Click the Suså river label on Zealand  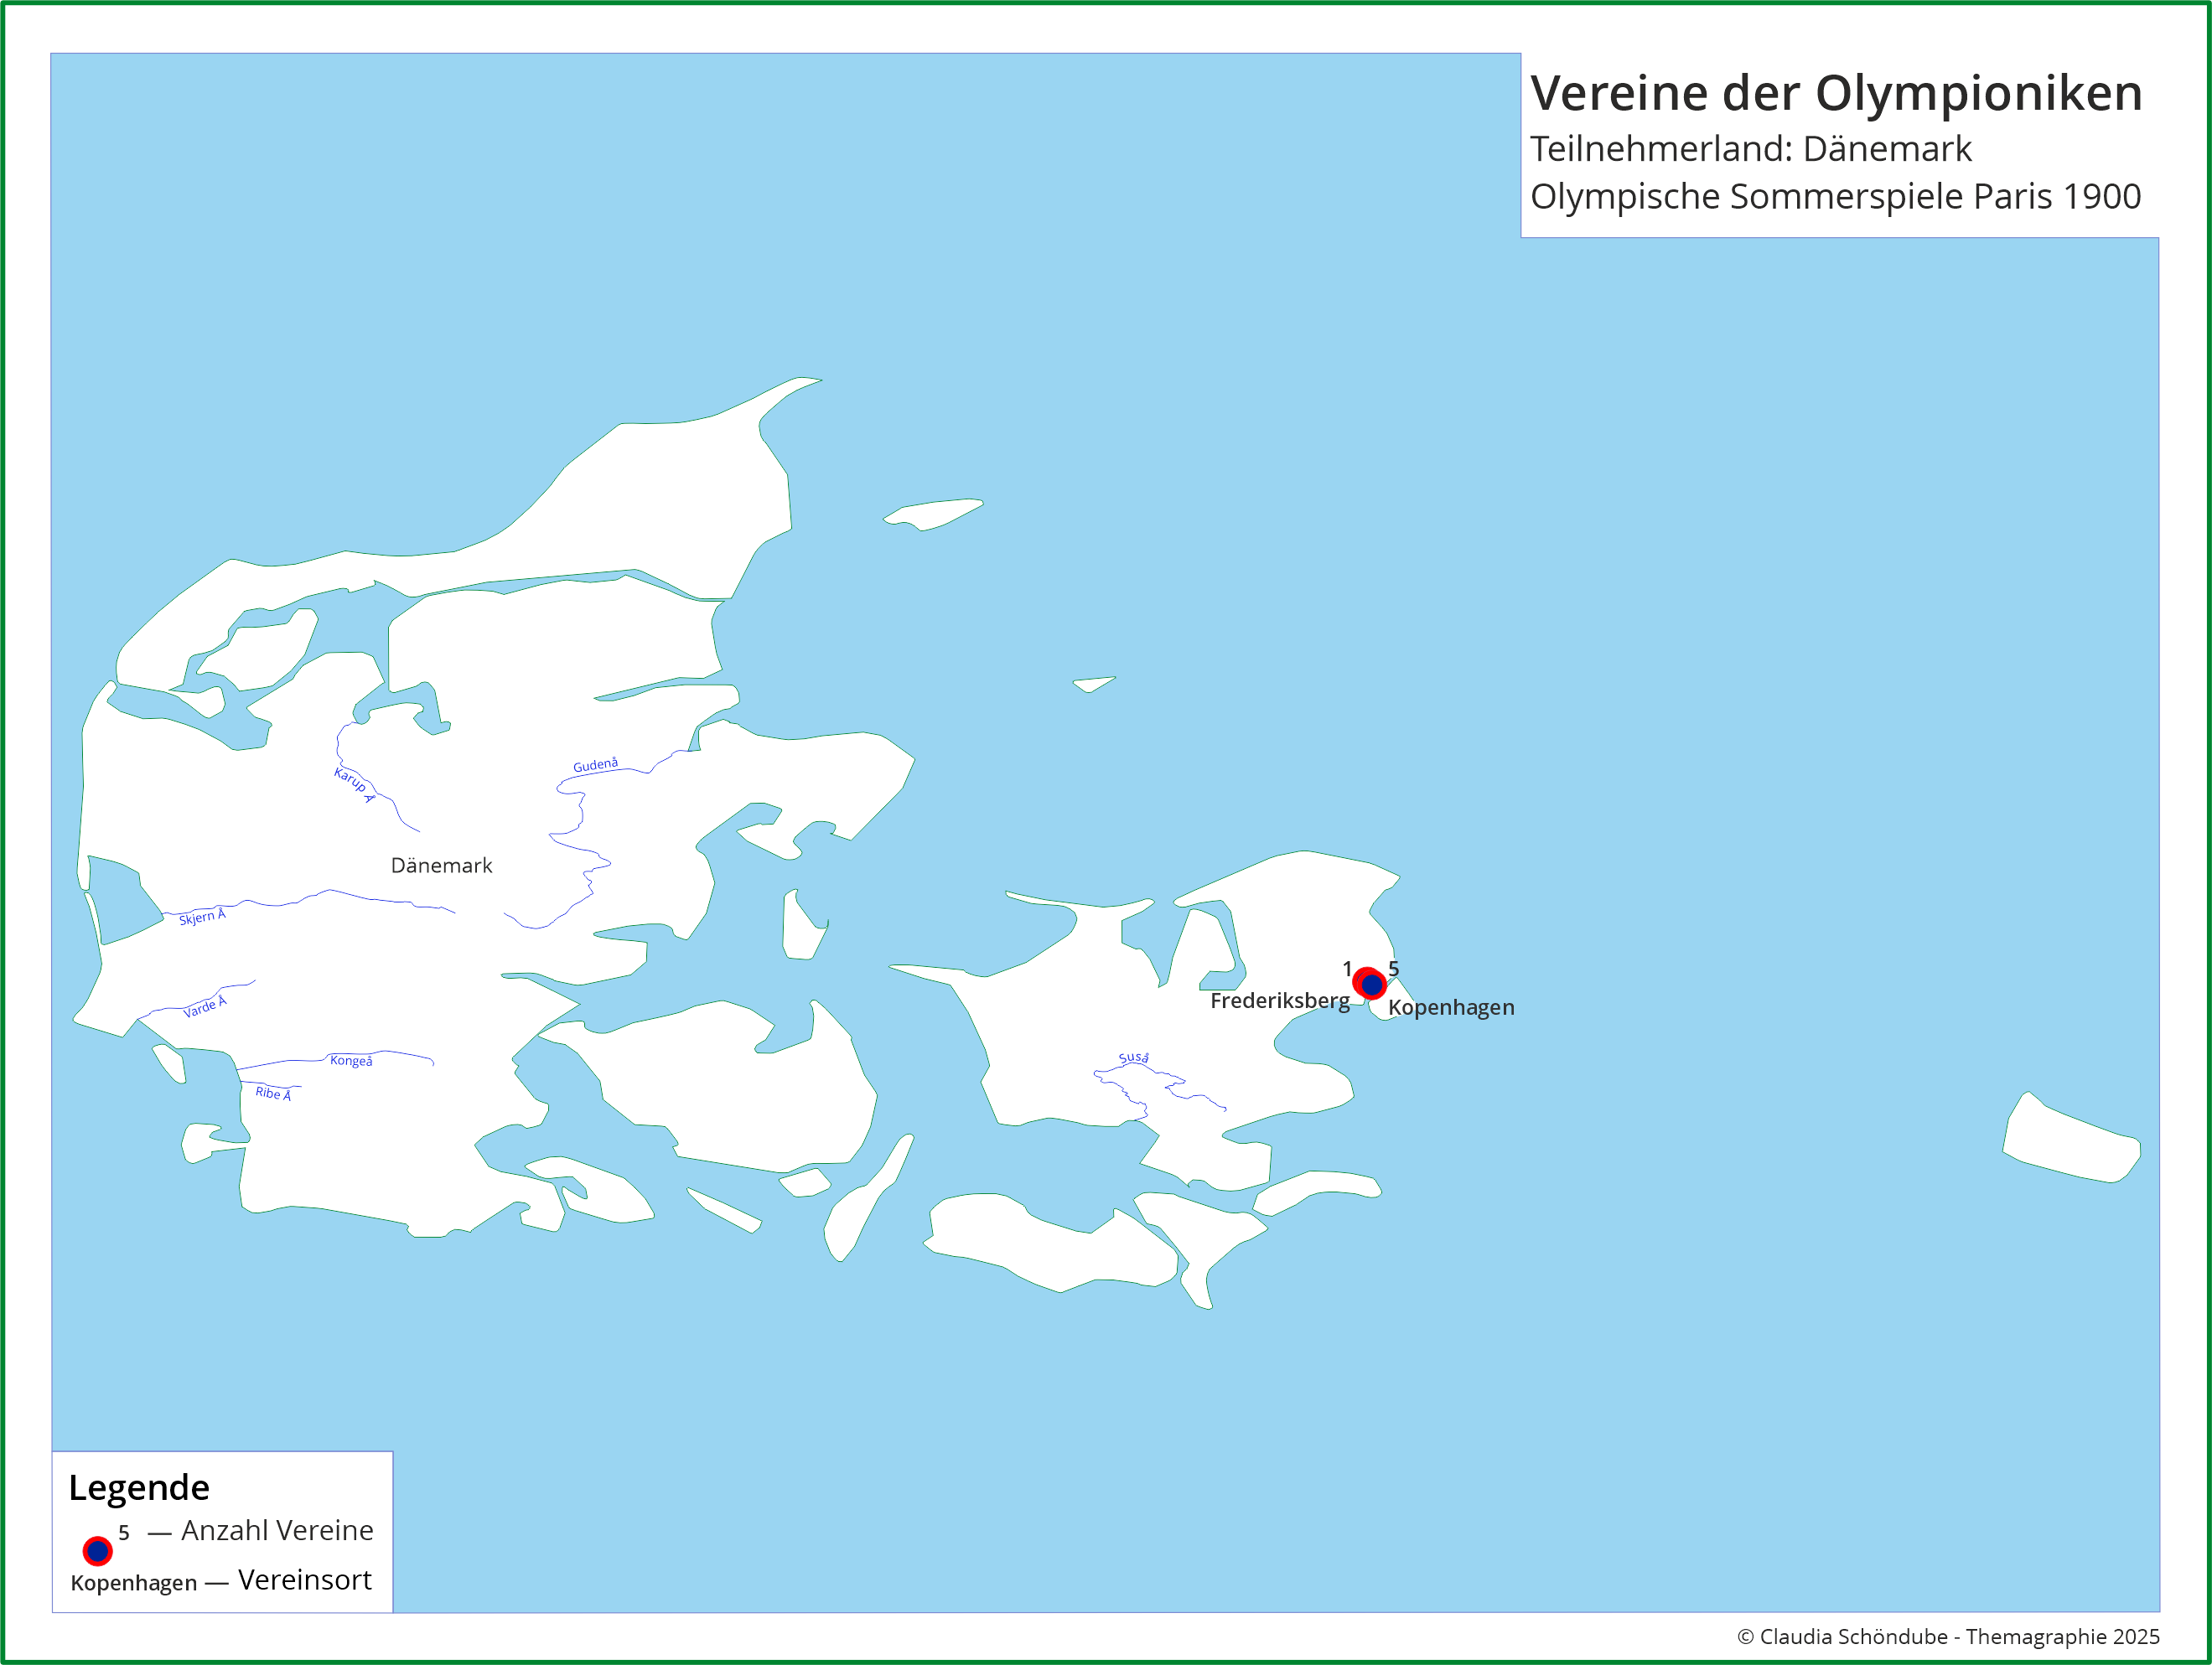1133,1058
